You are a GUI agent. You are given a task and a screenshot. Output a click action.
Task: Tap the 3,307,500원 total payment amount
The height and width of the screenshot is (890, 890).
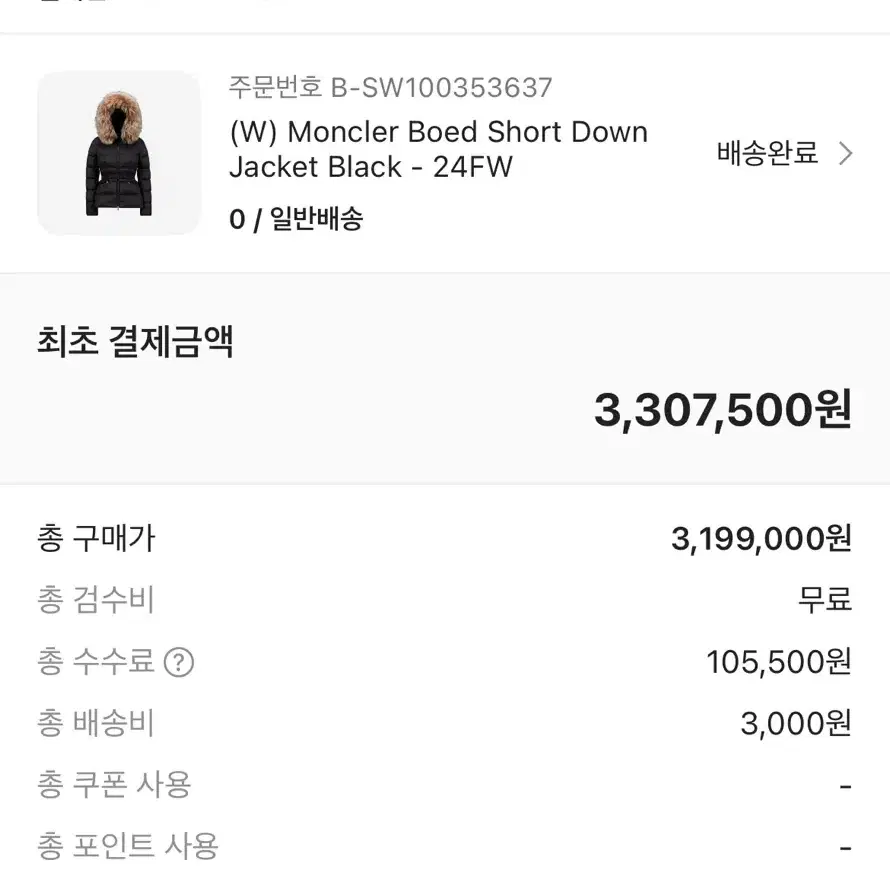coord(723,410)
